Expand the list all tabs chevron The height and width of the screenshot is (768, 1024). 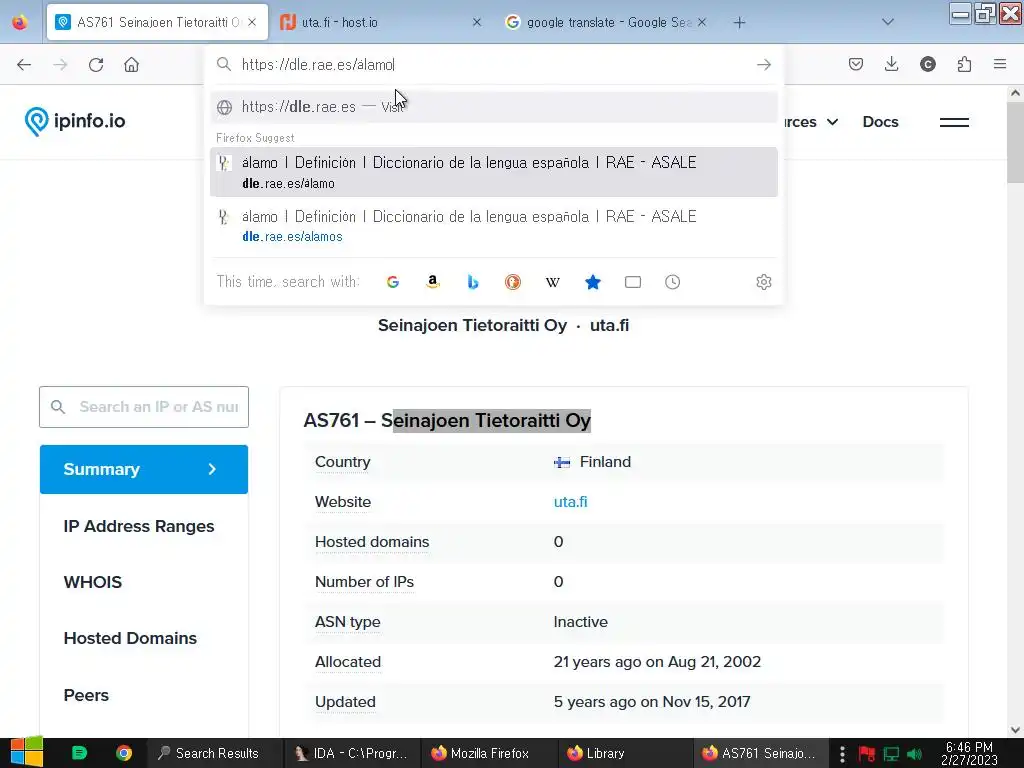888,22
